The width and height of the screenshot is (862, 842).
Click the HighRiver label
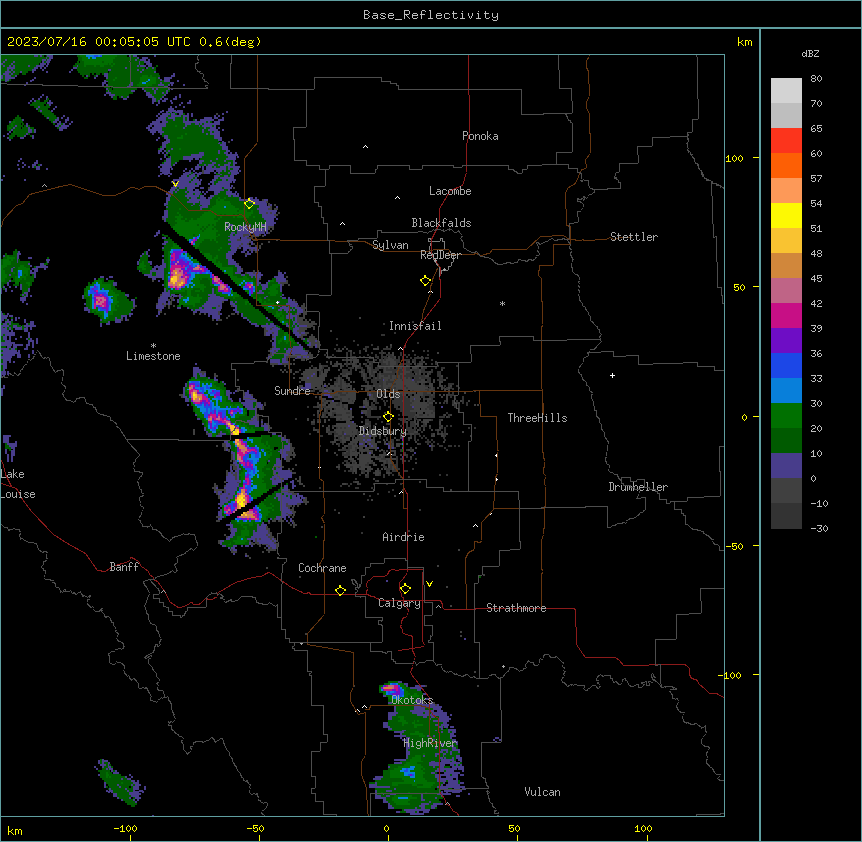[x=430, y=743]
